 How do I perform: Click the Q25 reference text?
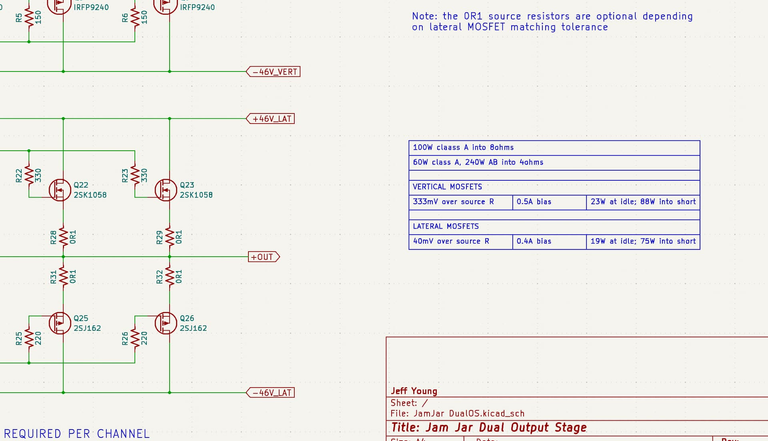[x=81, y=318]
